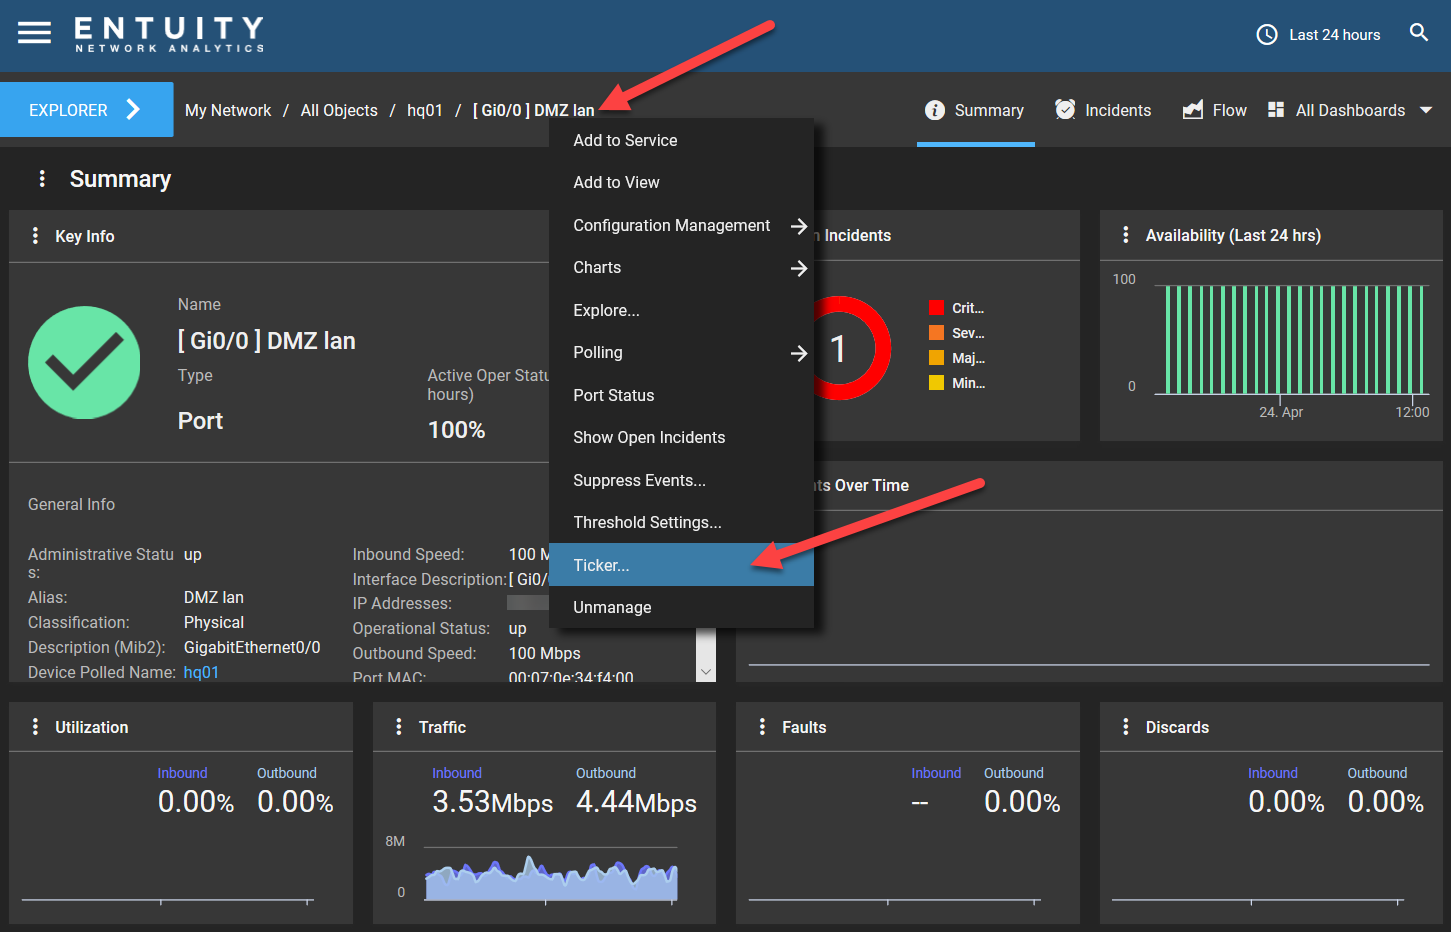Image resolution: width=1451 pixels, height=932 pixels.
Task: Open the Summary section kebab menu
Action: click(x=42, y=178)
